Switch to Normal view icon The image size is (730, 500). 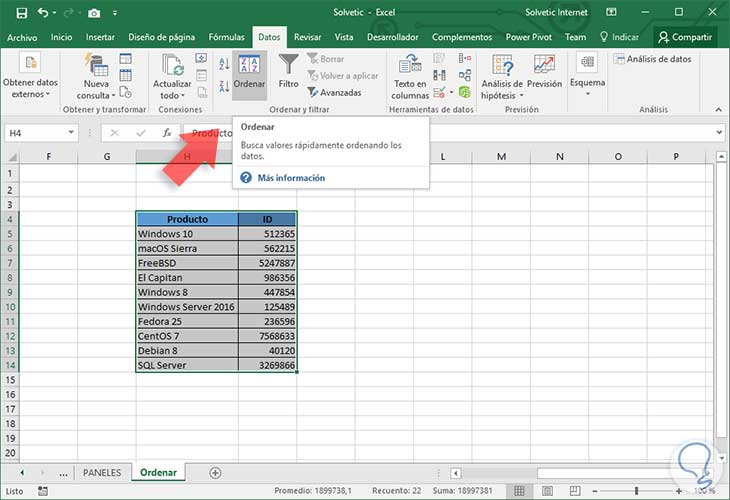(519, 491)
